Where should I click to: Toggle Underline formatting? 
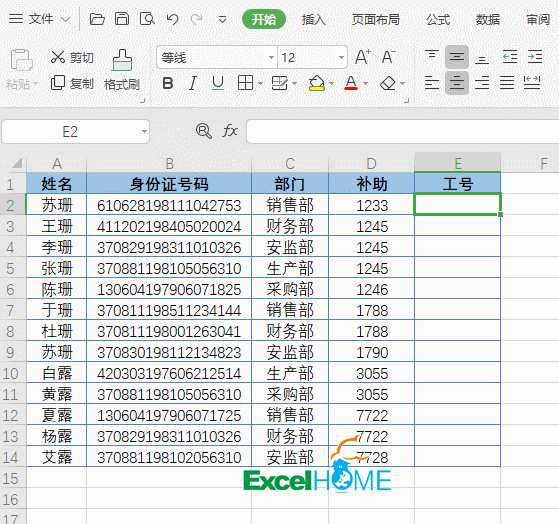coord(218,83)
